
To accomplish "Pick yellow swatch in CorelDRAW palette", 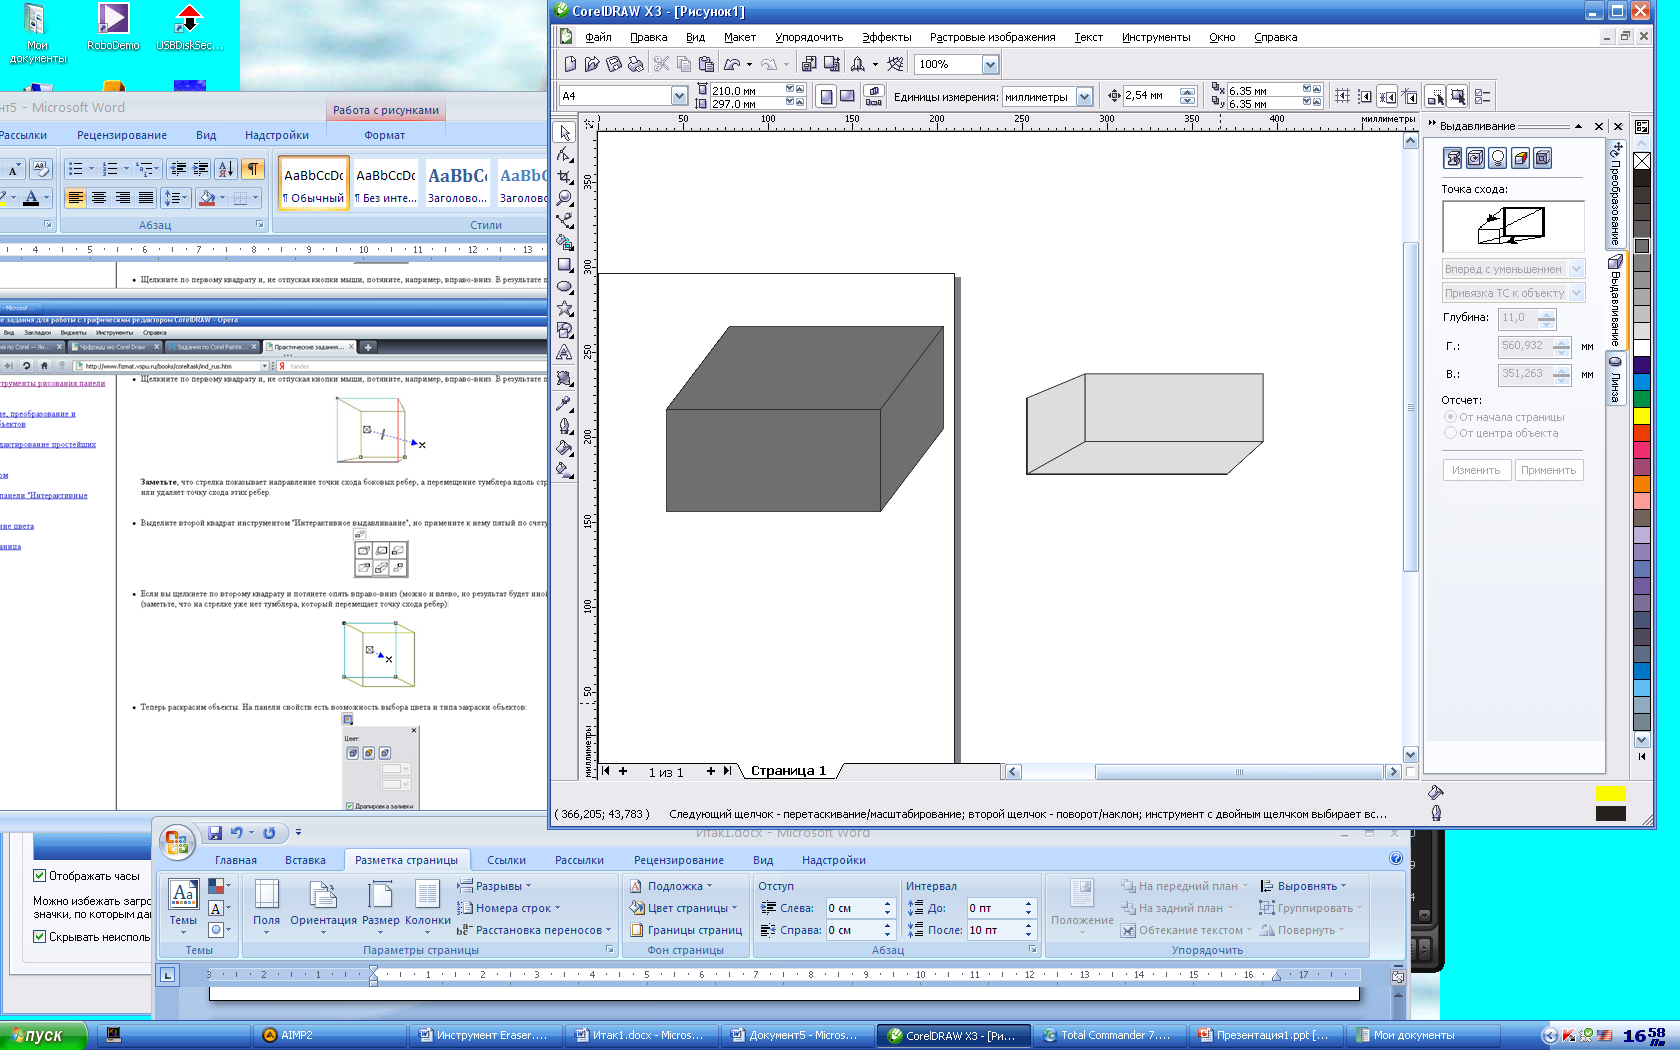I will click(1641, 415).
